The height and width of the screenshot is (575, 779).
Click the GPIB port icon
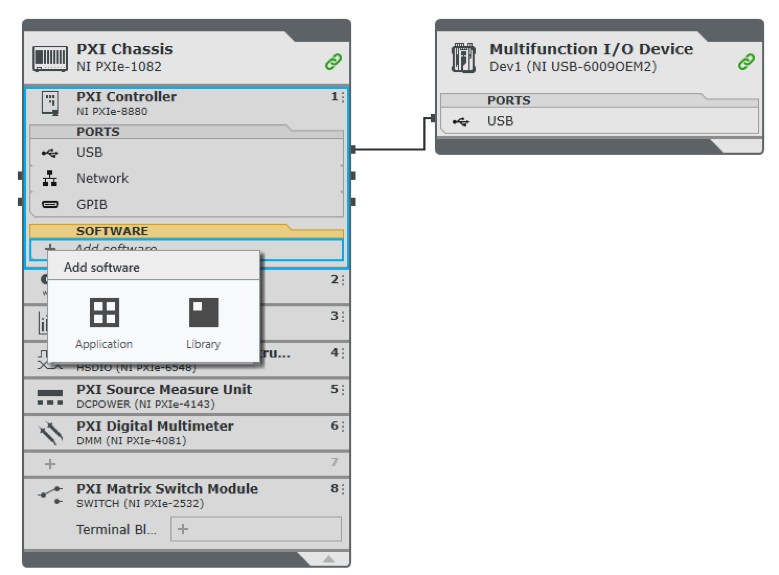coord(50,204)
